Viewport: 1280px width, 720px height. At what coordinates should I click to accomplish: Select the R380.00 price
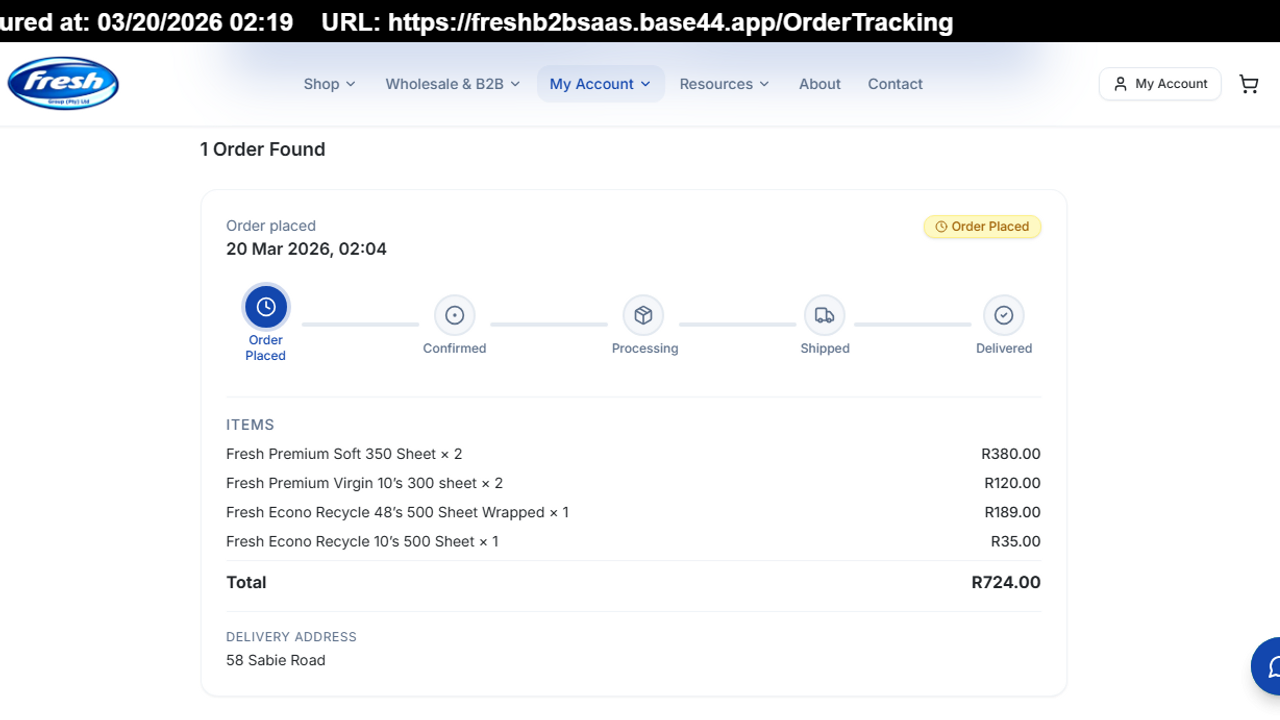(1011, 454)
